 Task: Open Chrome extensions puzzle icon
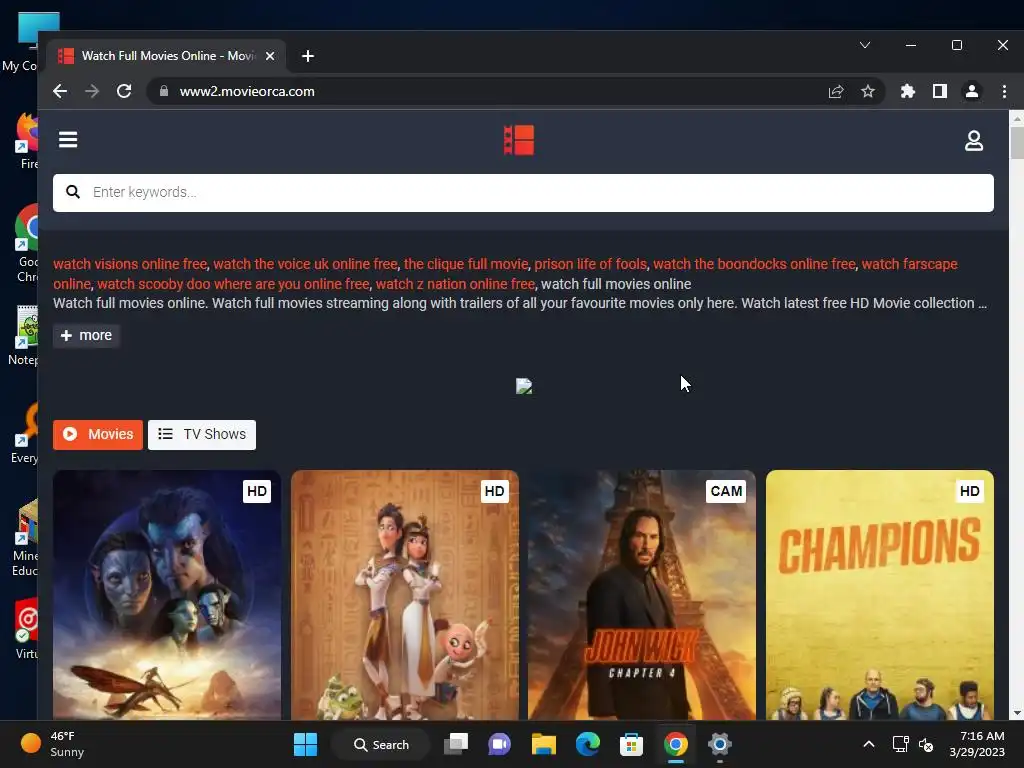tap(908, 91)
